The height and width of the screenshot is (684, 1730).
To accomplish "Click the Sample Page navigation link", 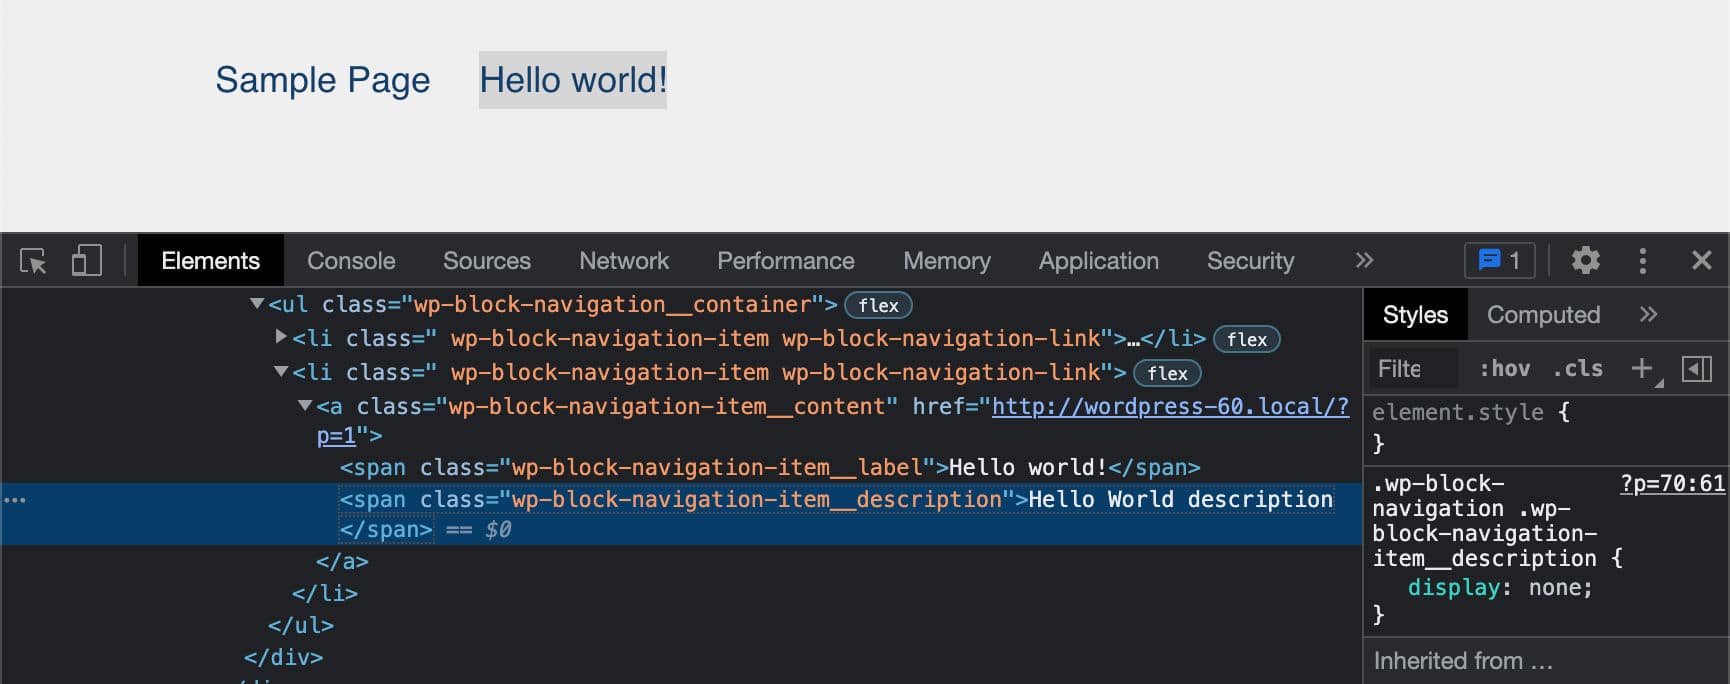I will coord(322,80).
